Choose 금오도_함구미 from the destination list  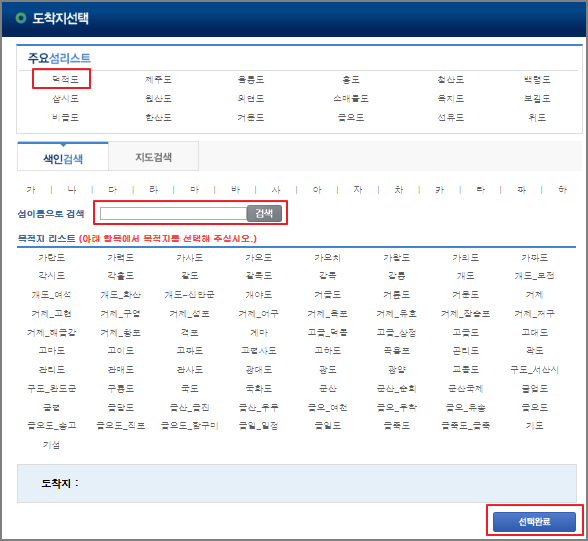[190, 426]
